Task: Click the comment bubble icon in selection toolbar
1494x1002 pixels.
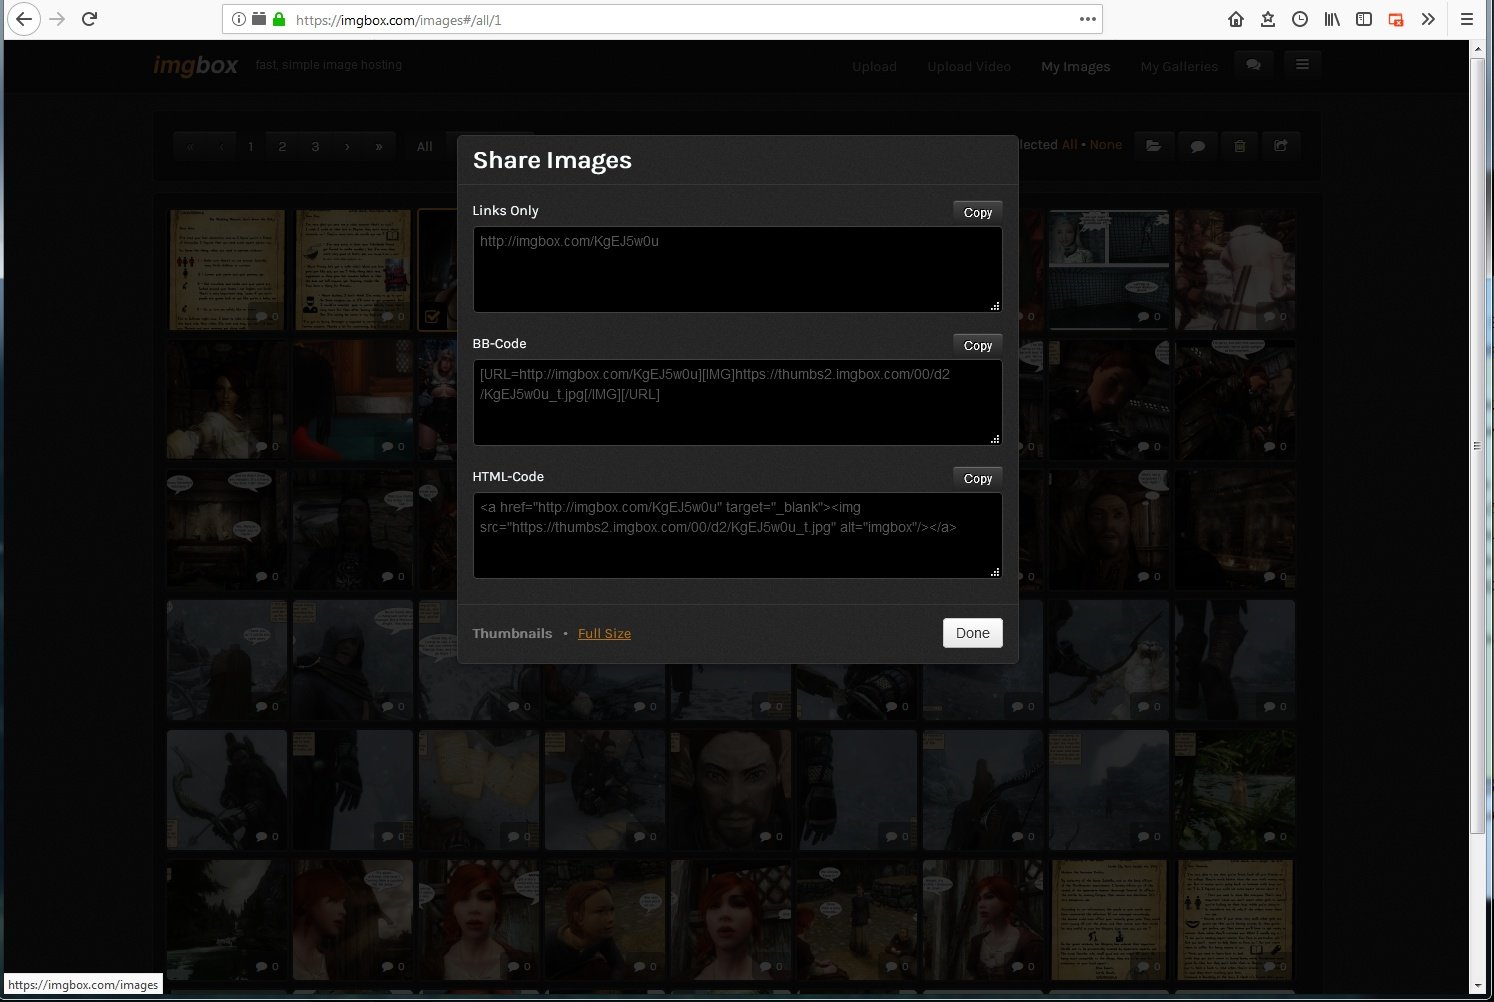Action: (x=1197, y=146)
